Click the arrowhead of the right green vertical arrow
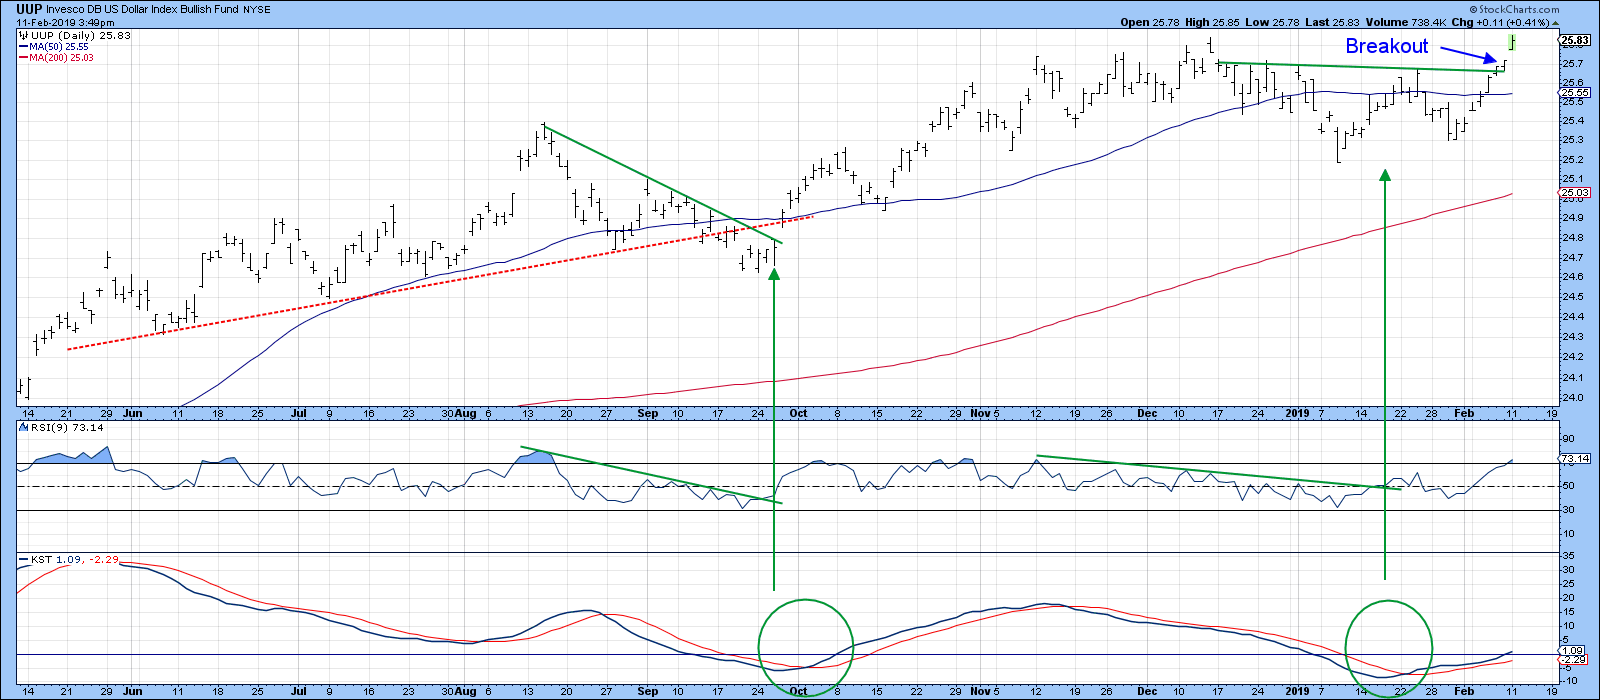This screenshot has height=700, width=1600. [x=1385, y=176]
